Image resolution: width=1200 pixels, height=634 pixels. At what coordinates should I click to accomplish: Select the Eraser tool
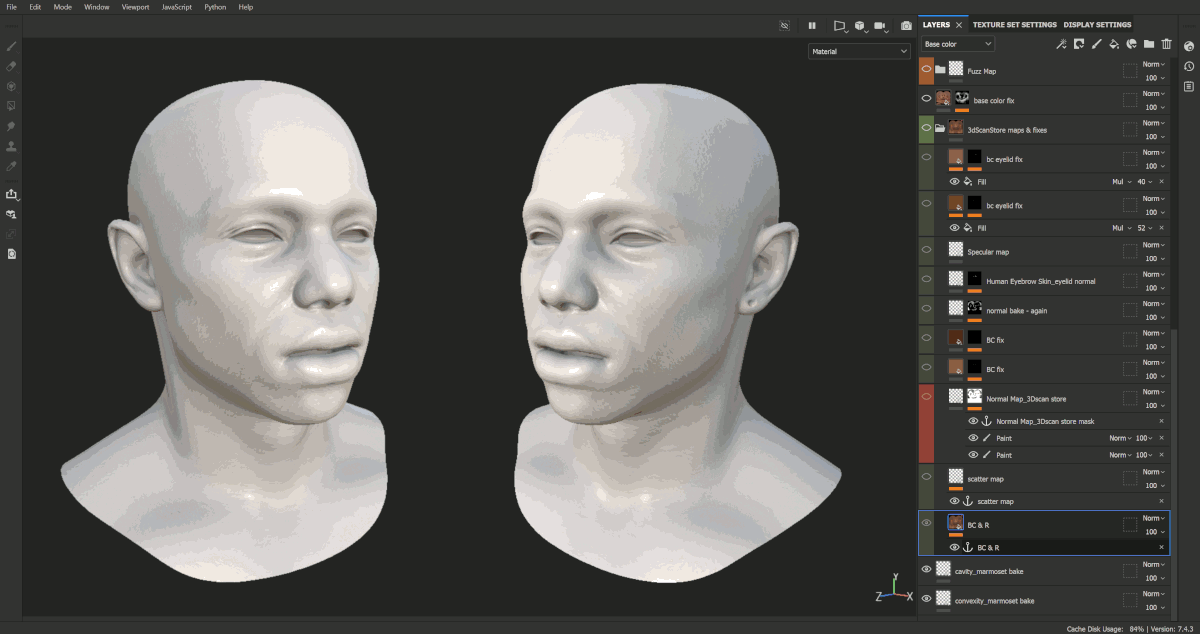(11, 66)
